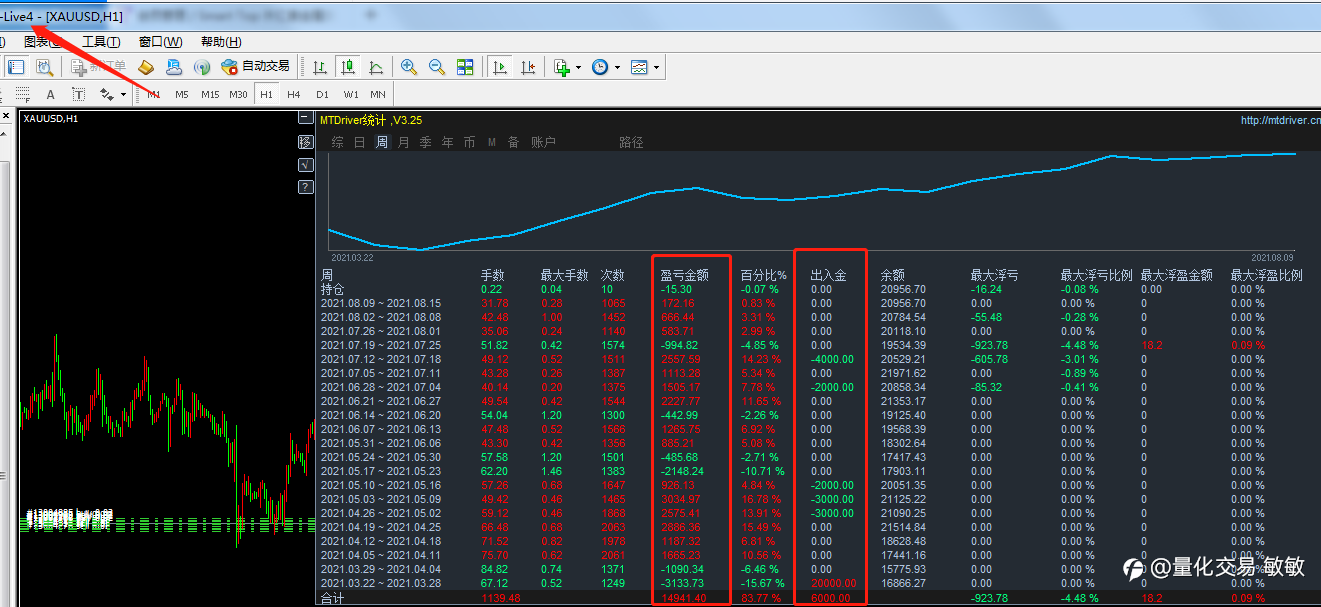
Task: Toggle the MTDriver '√' check button
Action: point(305,164)
